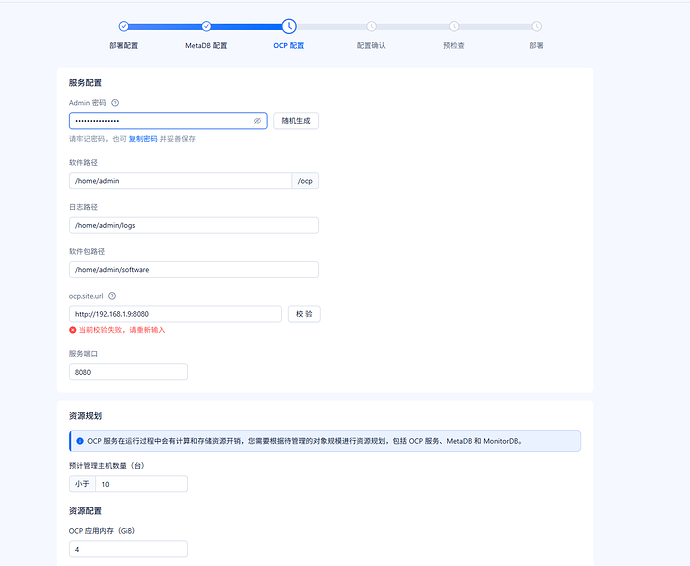Image resolution: width=690 pixels, height=566 pixels.
Task: Select the 配置确认 step label
Action: point(371,45)
